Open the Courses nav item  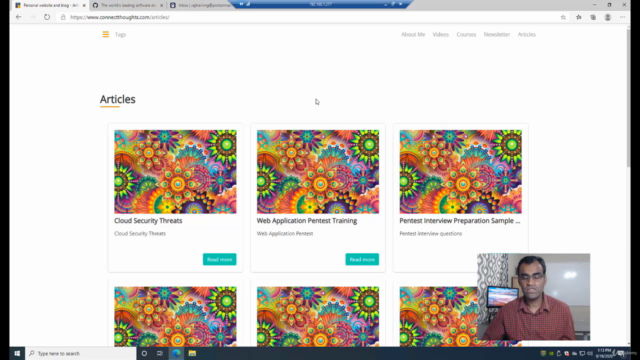466,35
